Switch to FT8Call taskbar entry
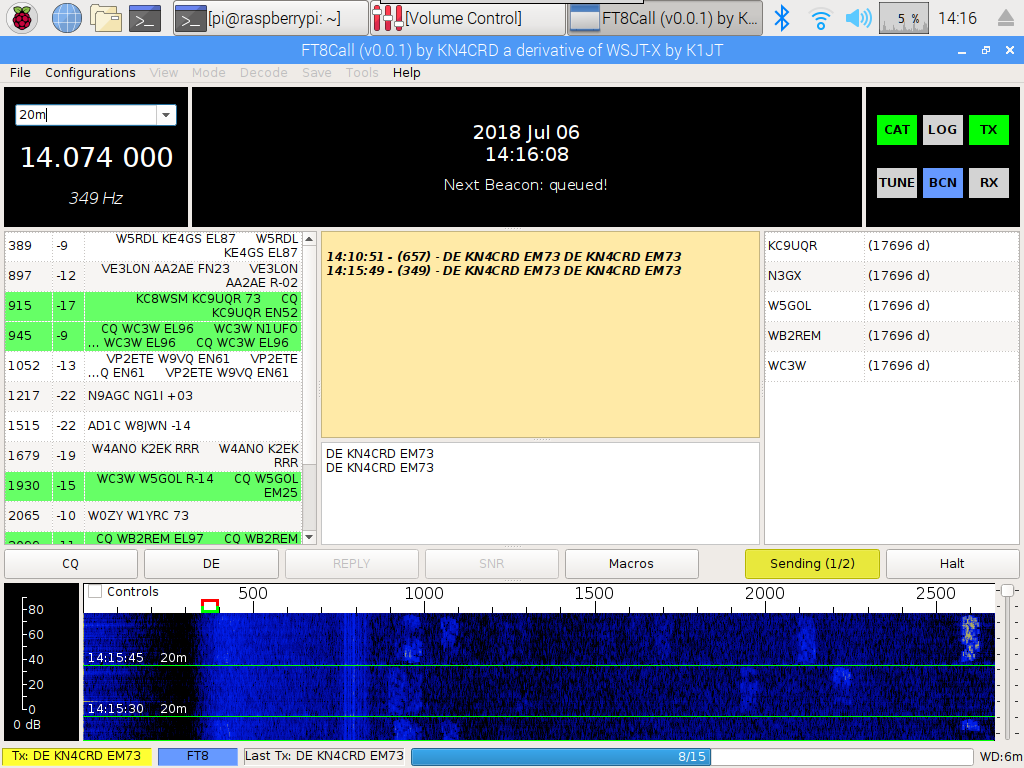This screenshot has height=768, width=1024. 665,18
